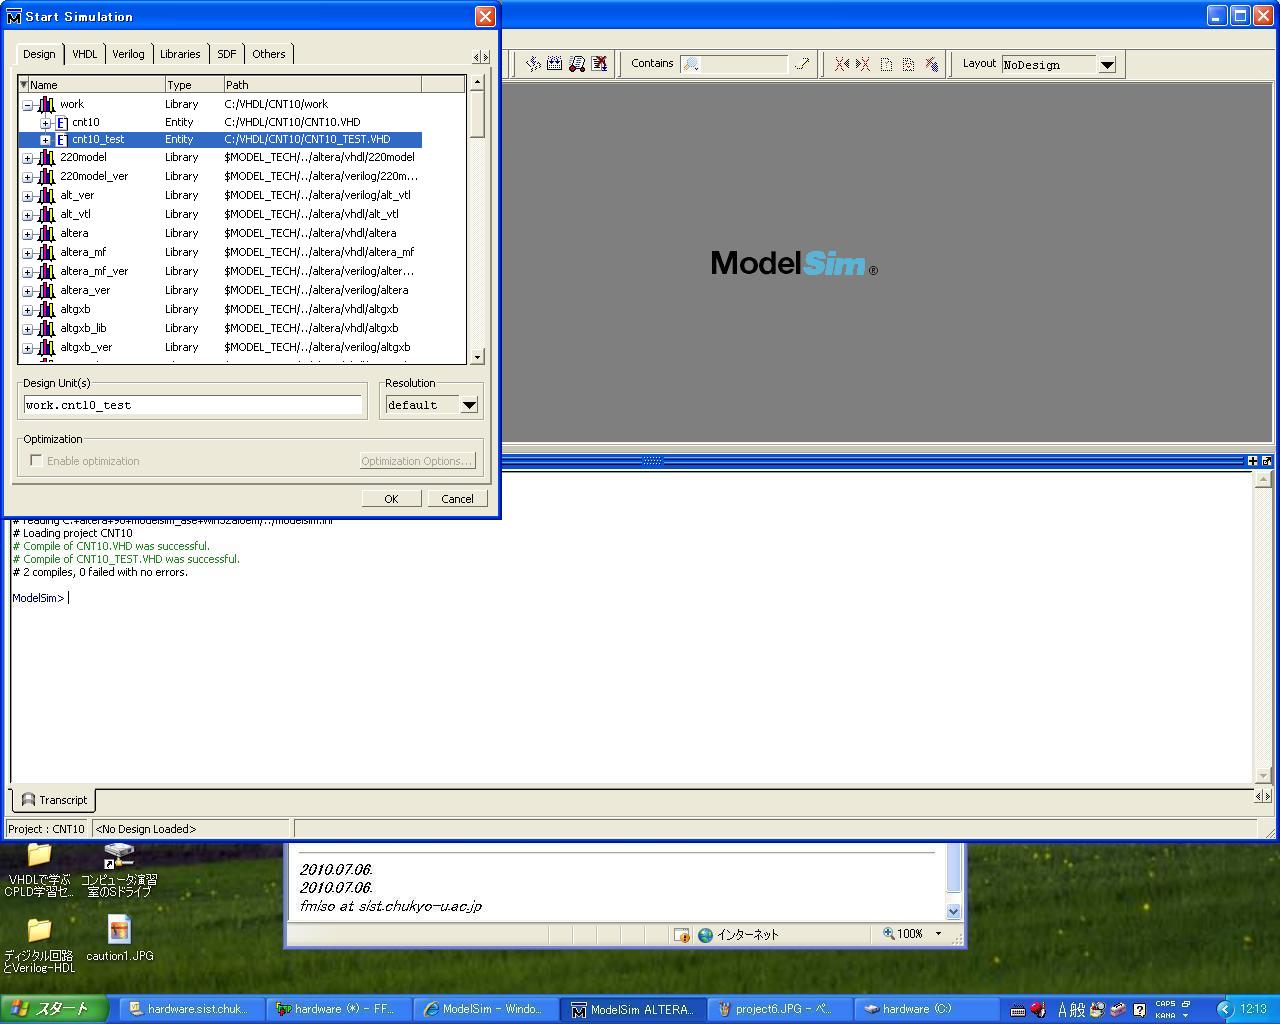Expand the cnt10 entity node
The height and width of the screenshot is (1024, 1280).
coord(45,123)
